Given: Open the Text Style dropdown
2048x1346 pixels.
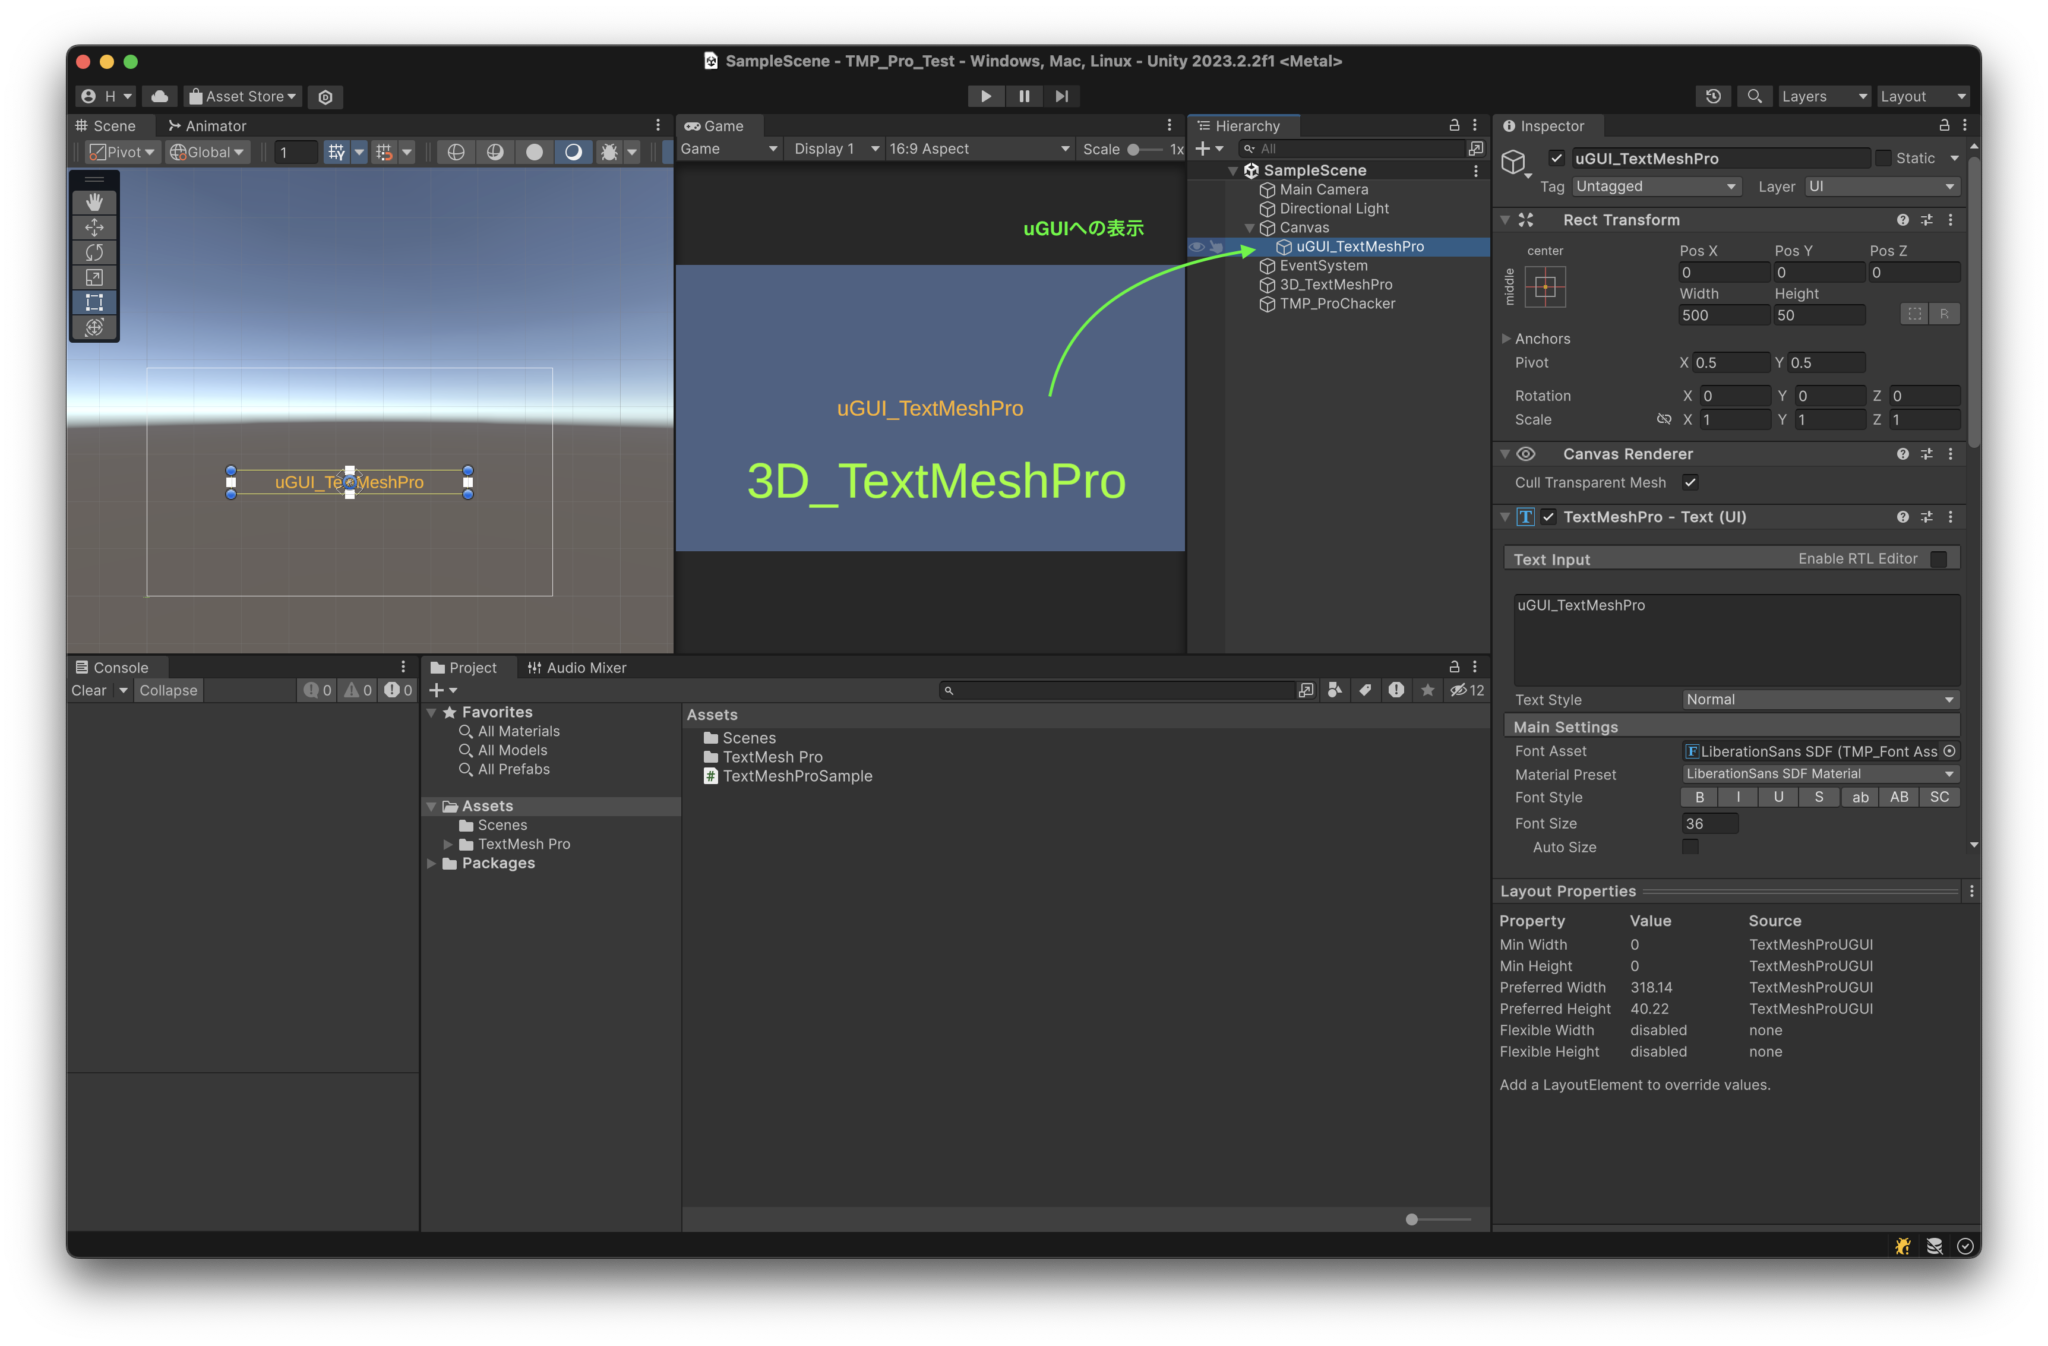Looking at the screenshot, I should [x=1818, y=699].
